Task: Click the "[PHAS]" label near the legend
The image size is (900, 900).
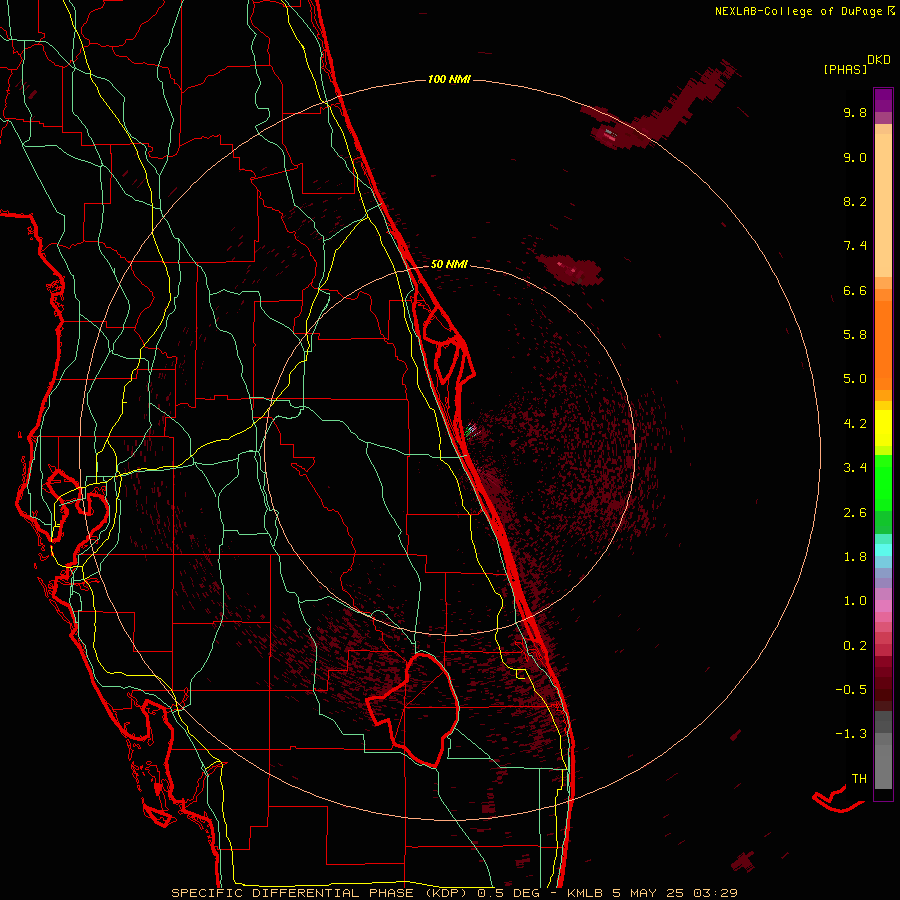Action: click(x=845, y=69)
